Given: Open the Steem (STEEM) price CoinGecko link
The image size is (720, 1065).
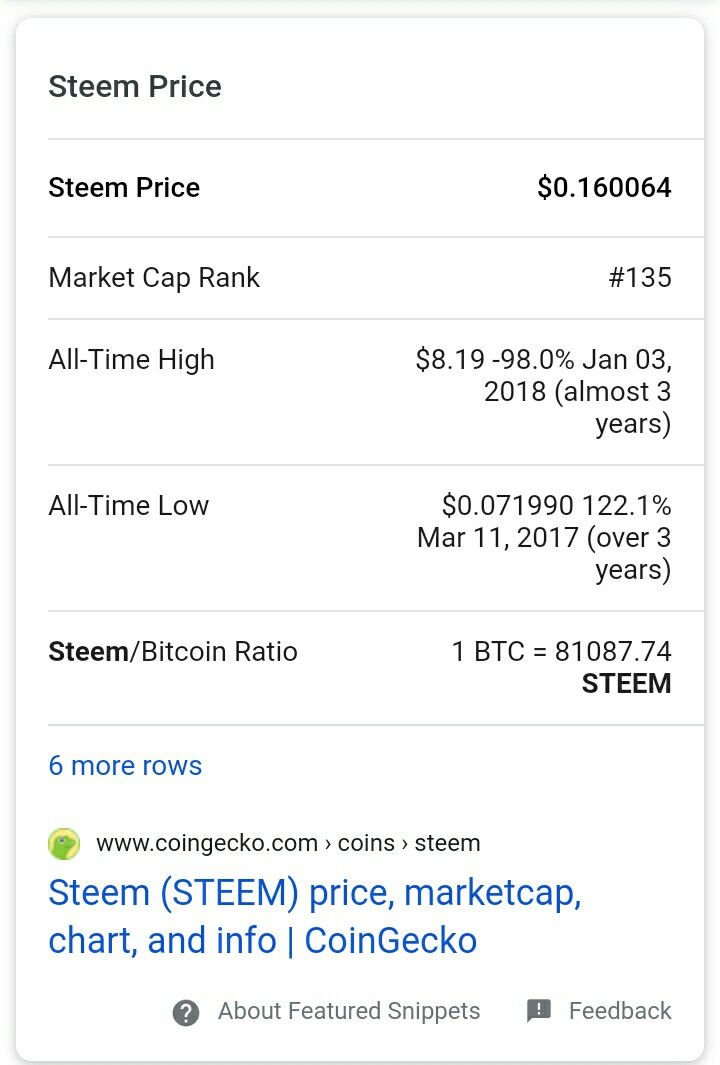Looking at the screenshot, I should tap(314, 917).
